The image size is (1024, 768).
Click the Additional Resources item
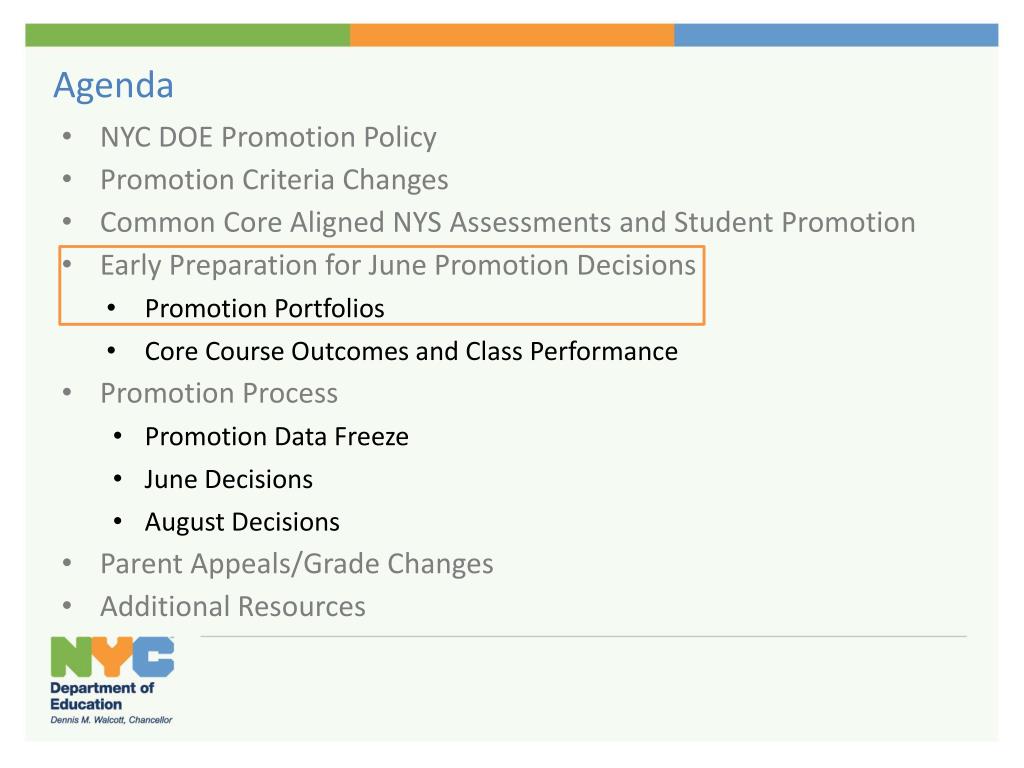click(232, 606)
